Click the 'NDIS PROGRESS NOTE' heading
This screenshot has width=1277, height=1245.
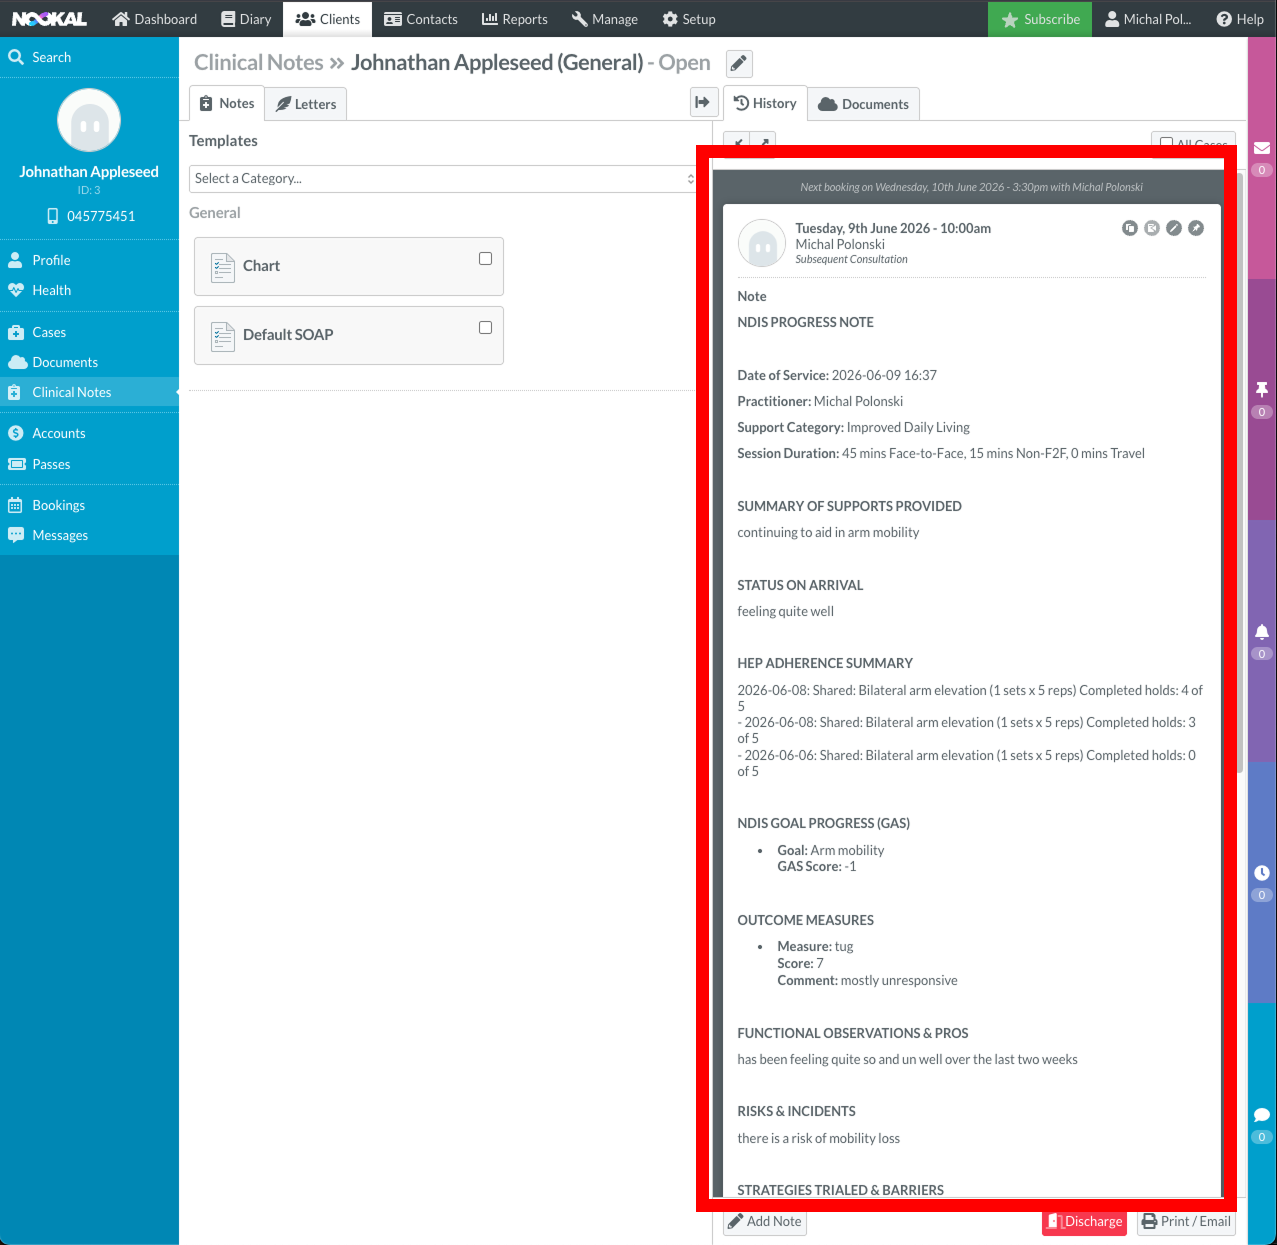click(x=805, y=322)
